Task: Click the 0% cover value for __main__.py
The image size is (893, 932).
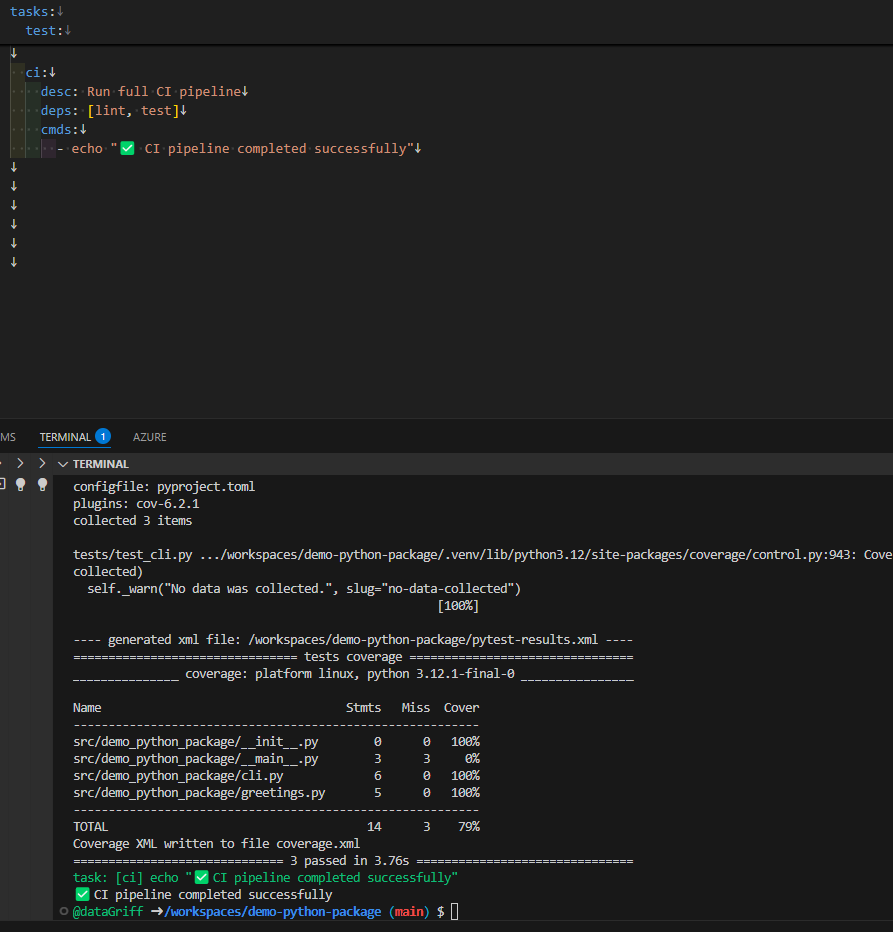Action: coord(472,759)
